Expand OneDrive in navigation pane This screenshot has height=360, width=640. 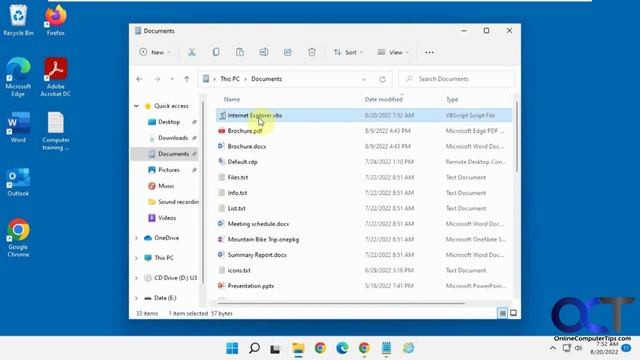(136, 238)
